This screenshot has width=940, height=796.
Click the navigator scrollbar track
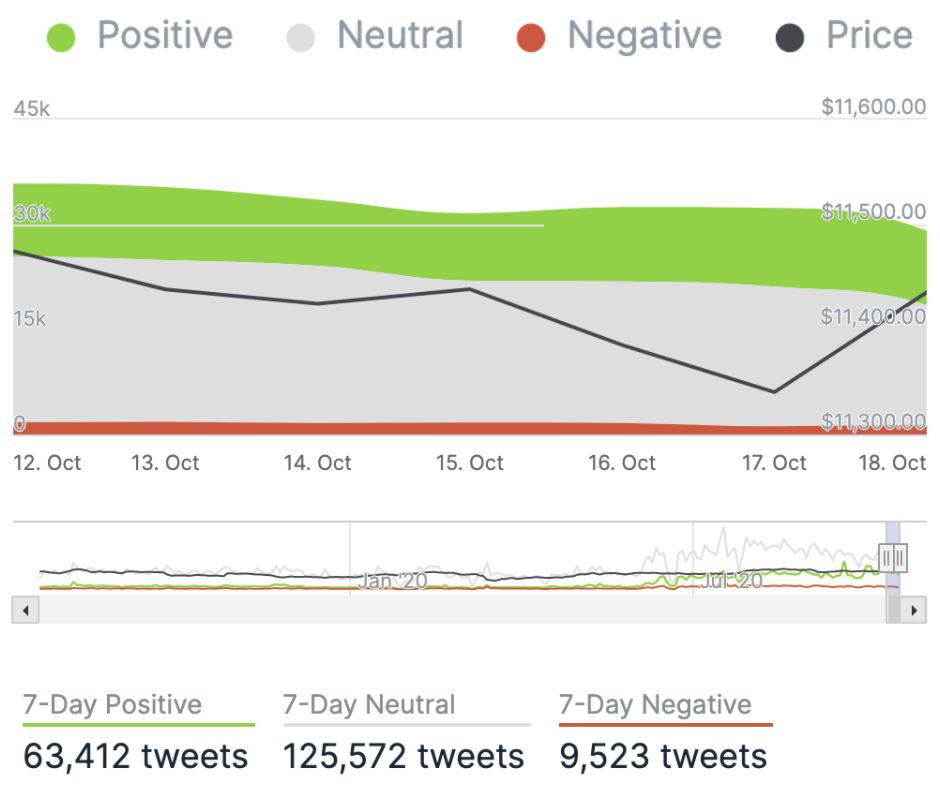click(450, 608)
